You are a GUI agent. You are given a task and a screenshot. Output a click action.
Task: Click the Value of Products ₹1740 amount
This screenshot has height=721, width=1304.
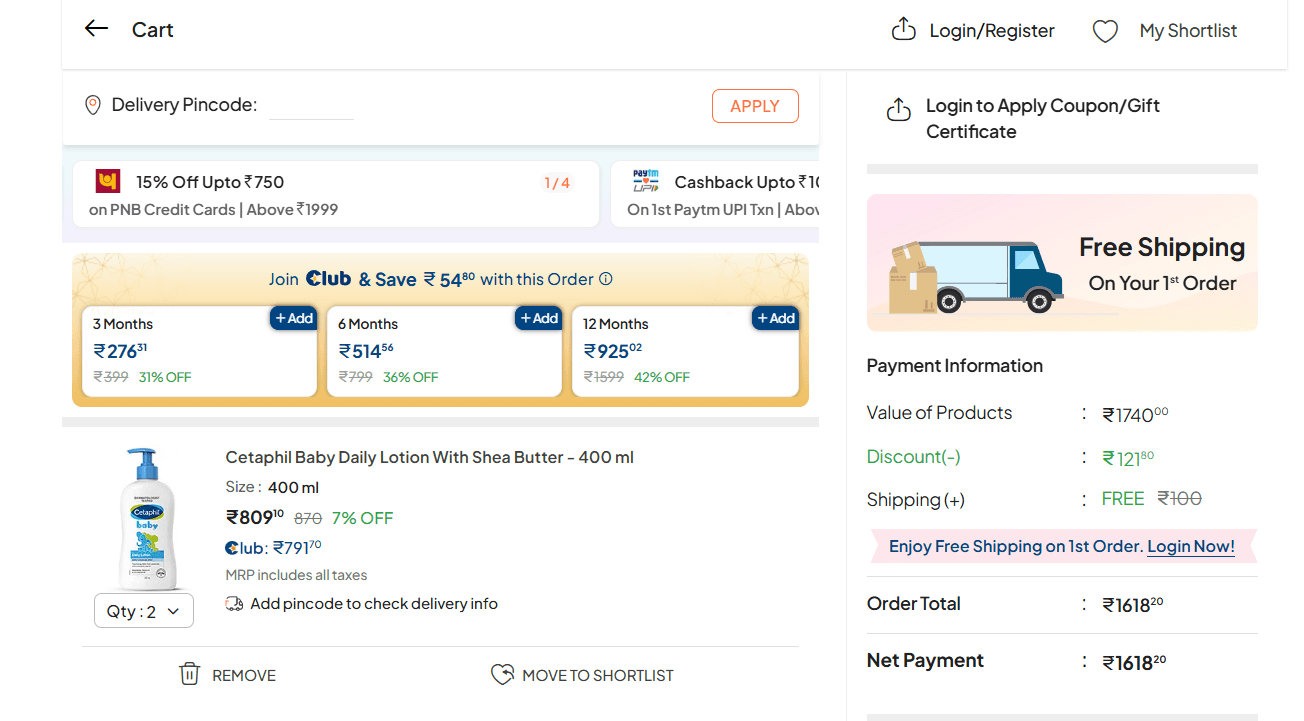pos(1135,414)
